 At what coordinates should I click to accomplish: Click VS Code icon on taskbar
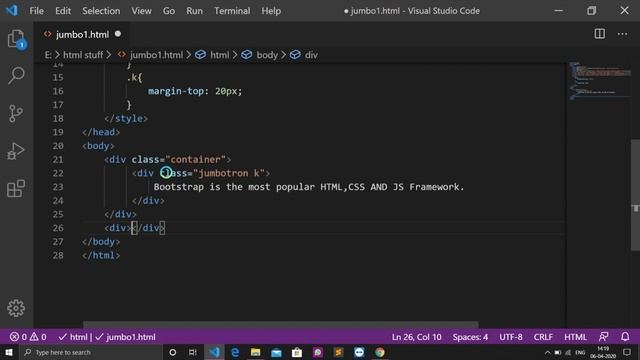click(x=214, y=352)
